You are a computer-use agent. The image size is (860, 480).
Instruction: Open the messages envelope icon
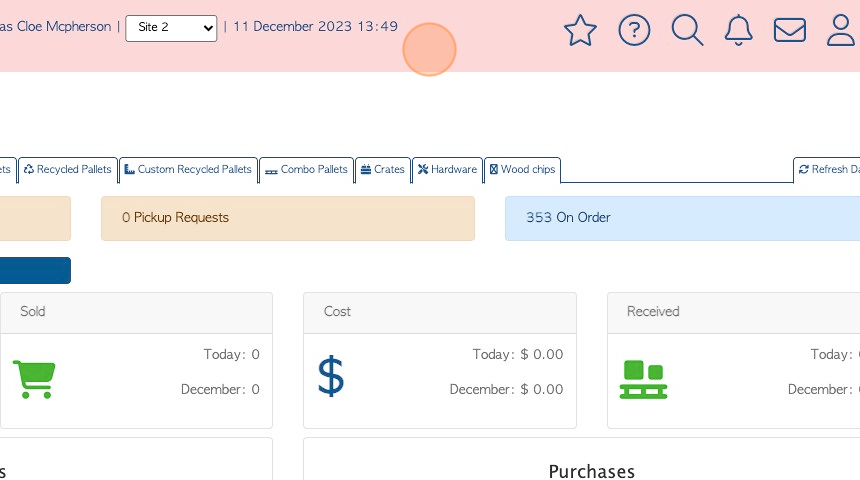[790, 30]
